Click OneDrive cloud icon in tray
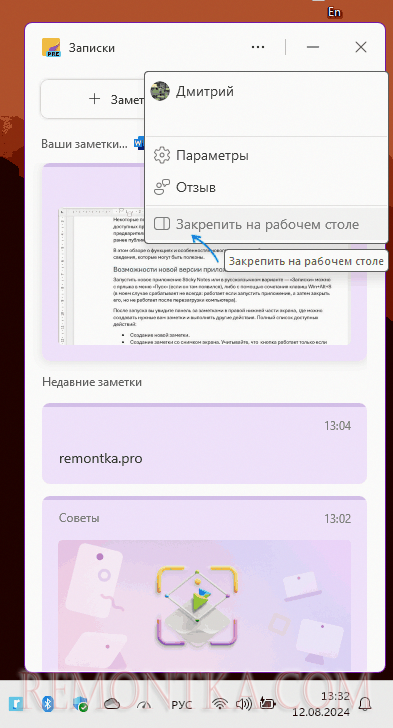The image size is (393, 728). pyautogui.click(x=112, y=704)
